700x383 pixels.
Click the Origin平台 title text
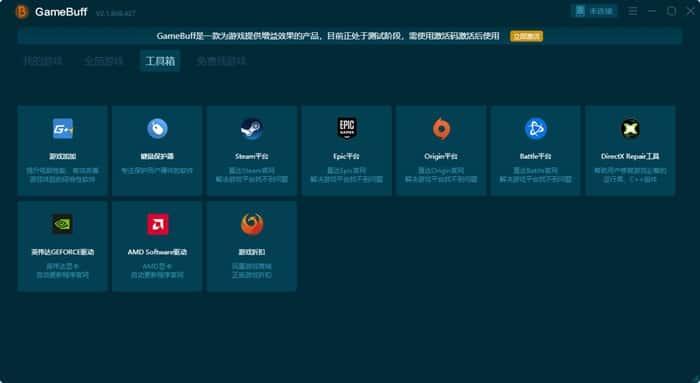click(441, 156)
